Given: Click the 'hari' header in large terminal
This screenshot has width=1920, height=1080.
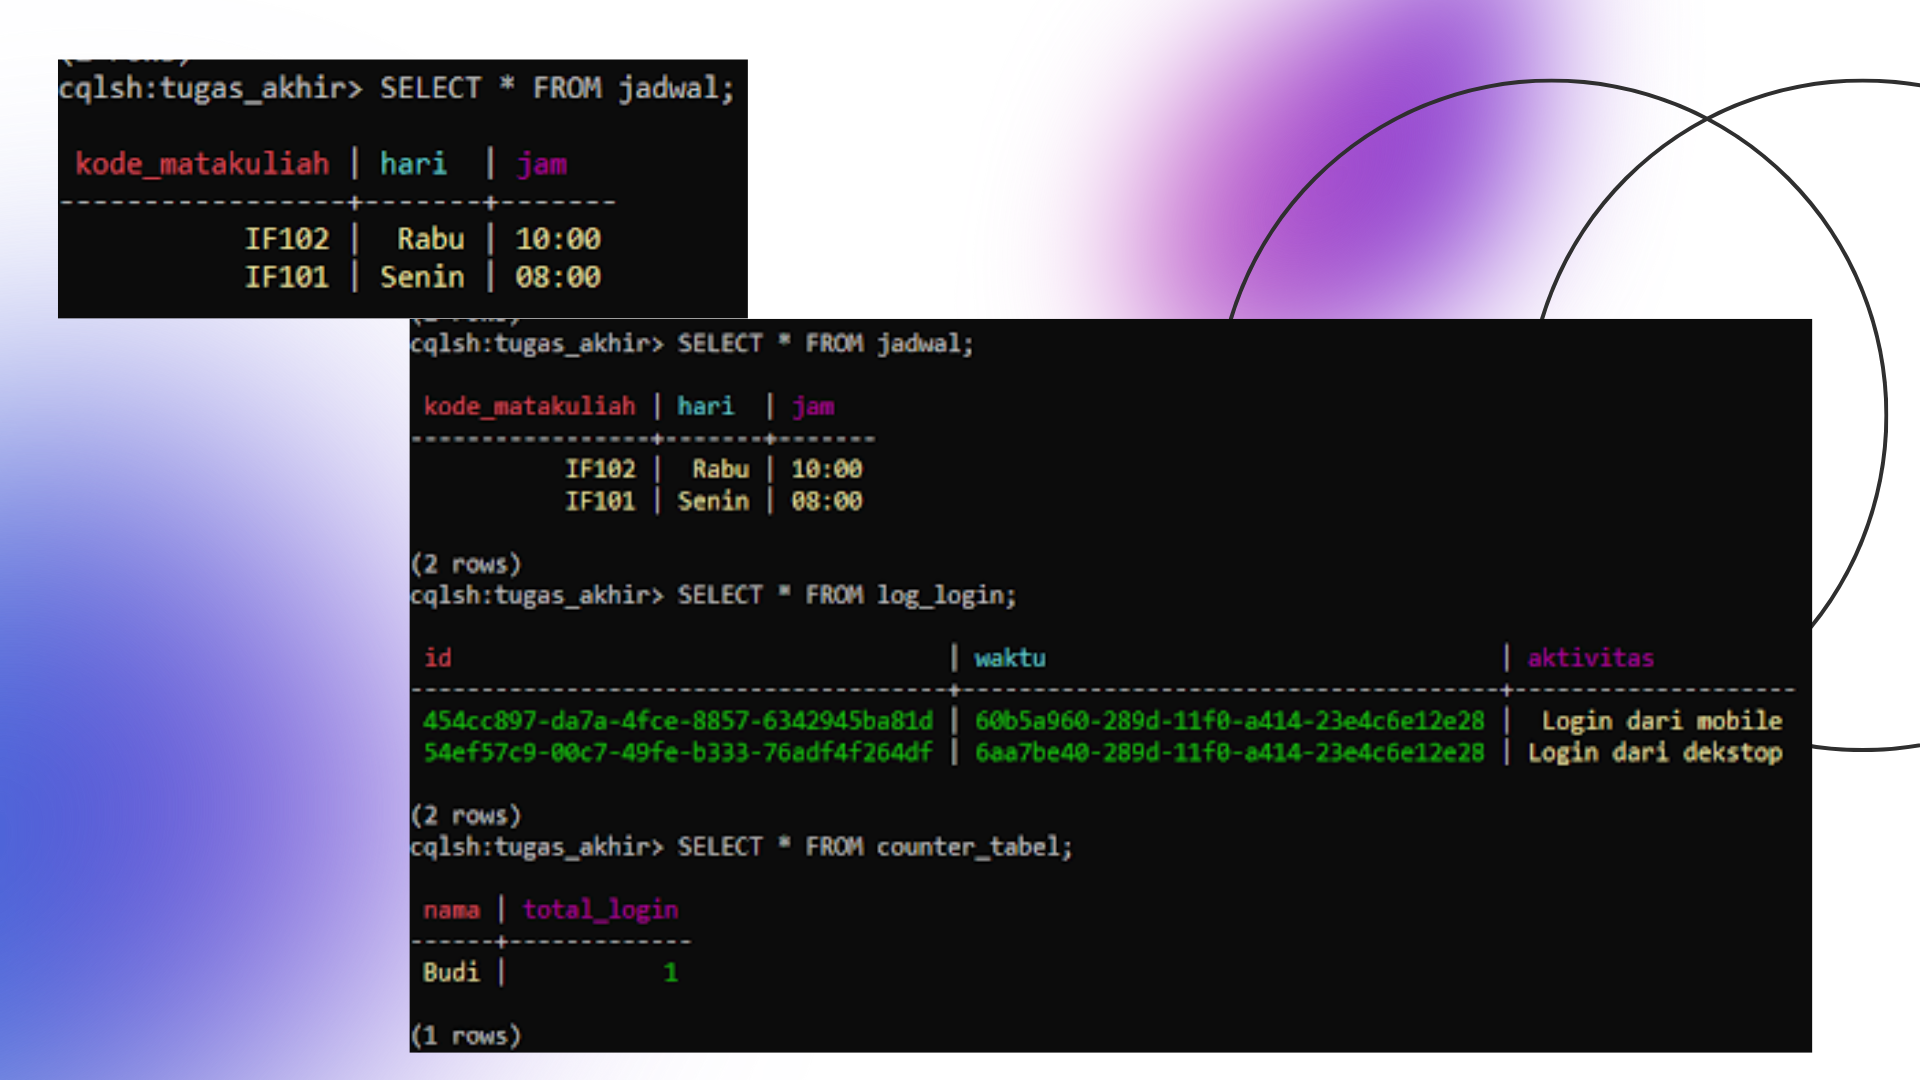Looking at the screenshot, I should [x=705, y=406].
